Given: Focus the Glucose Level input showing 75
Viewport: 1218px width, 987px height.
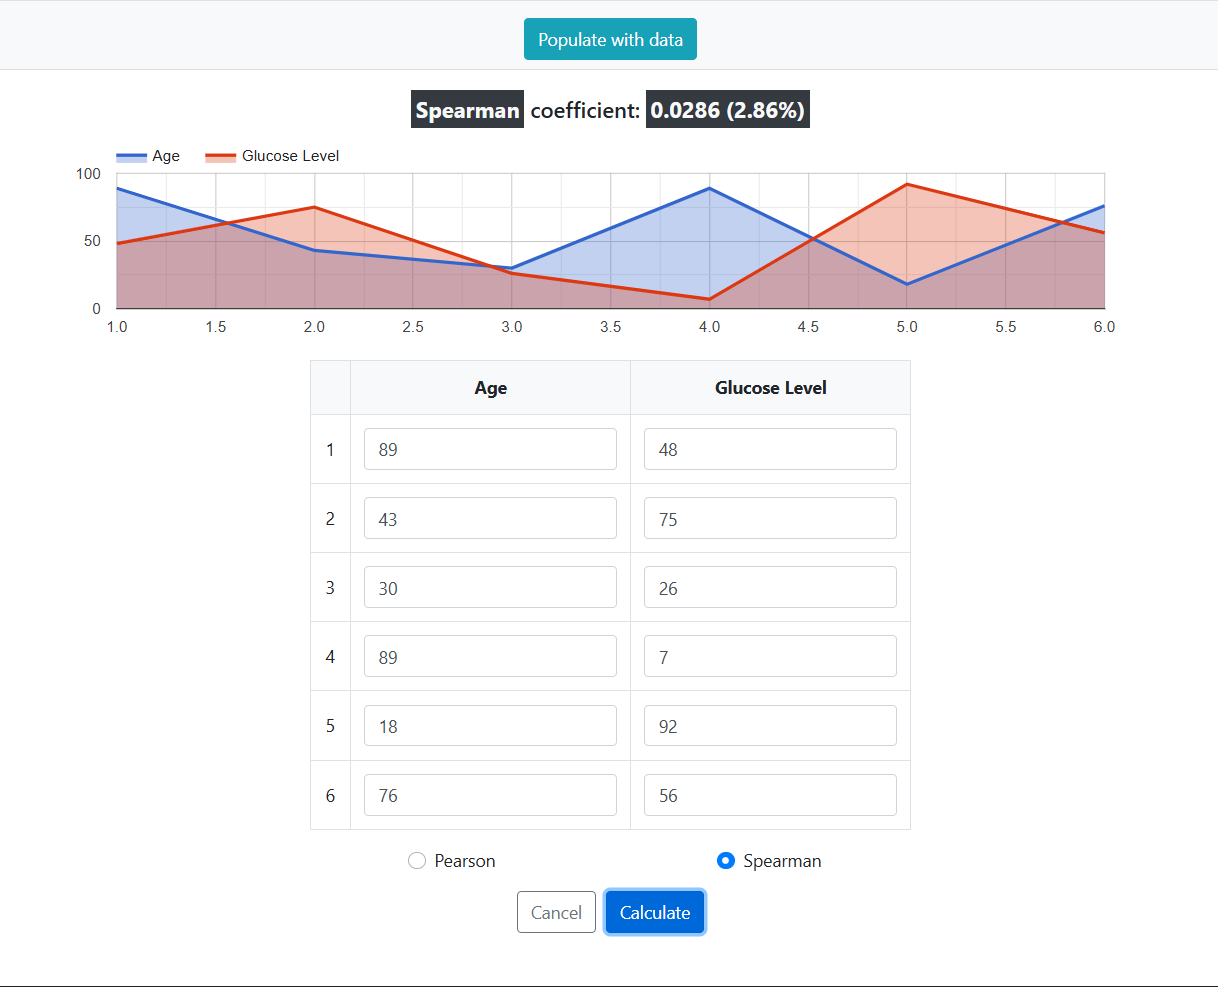Looking at the screenshot, I should [770, 518].
